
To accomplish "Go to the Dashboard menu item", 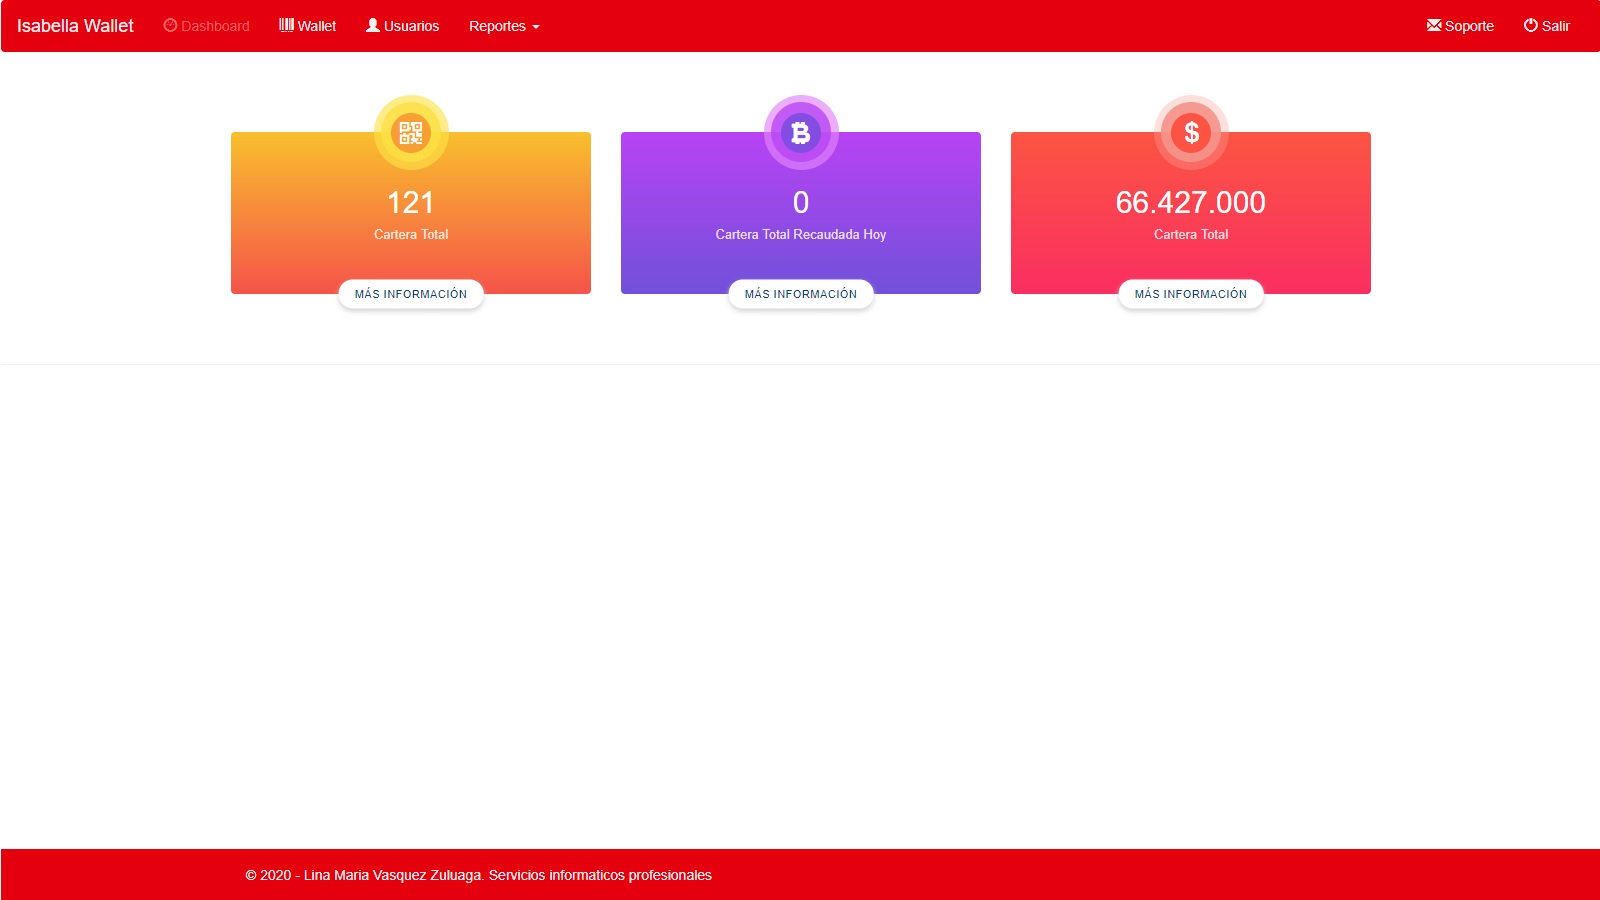I will (x=215, y=26).
